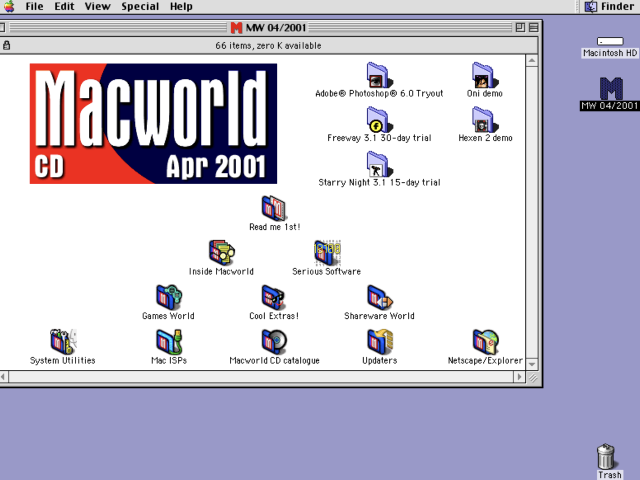Click the vertical scrollbar up arrow
640x480 pixels.
click(x=532, y=61)
